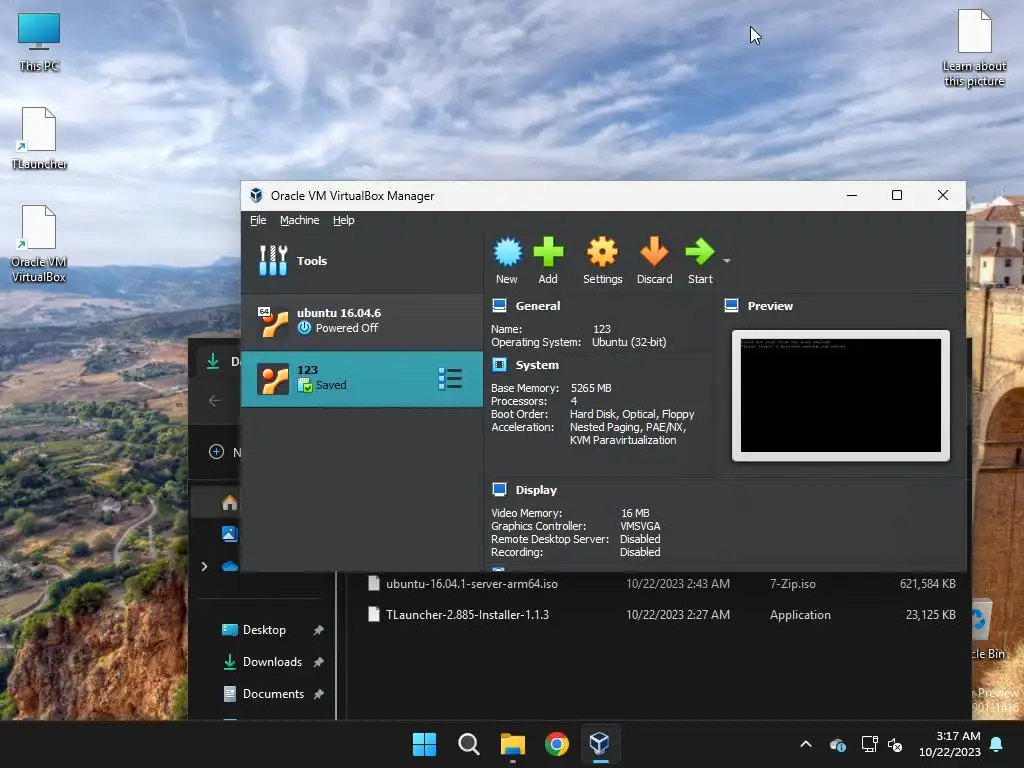Open TLauncher desktop shortcut
Image resolution: width=1024 pixels, height=768 pixels.
39,138
